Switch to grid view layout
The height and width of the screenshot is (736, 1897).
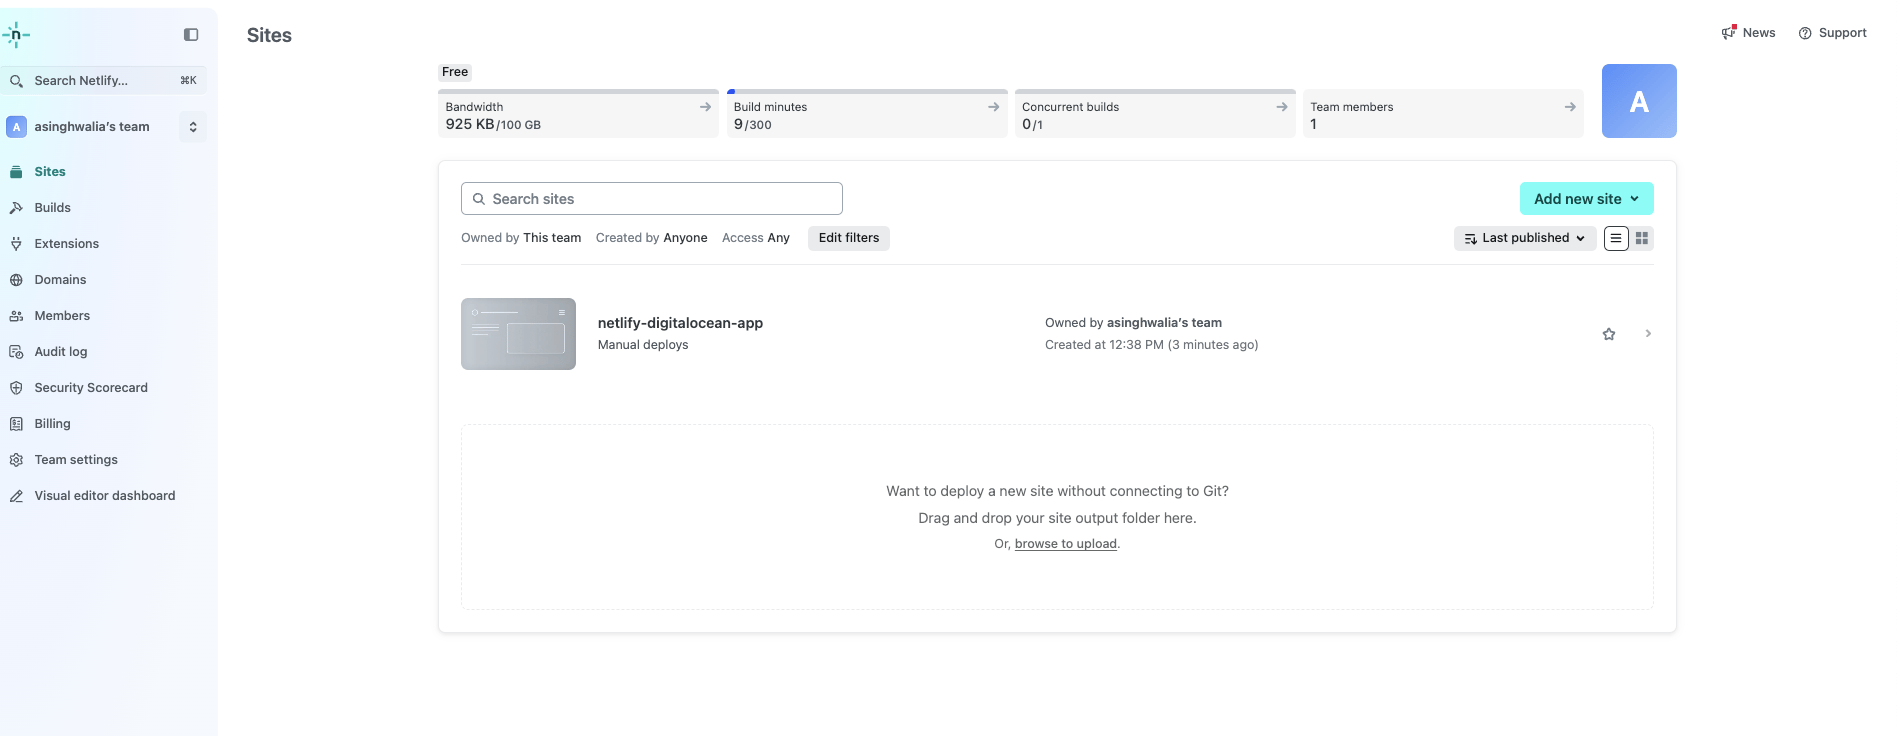[1642, 238]
